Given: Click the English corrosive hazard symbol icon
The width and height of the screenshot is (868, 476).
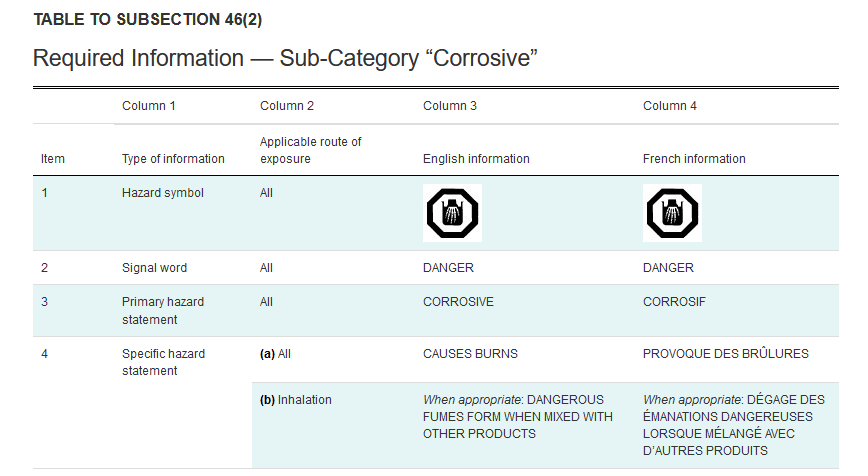Looking at the screenshot, I should click(452, 213).
